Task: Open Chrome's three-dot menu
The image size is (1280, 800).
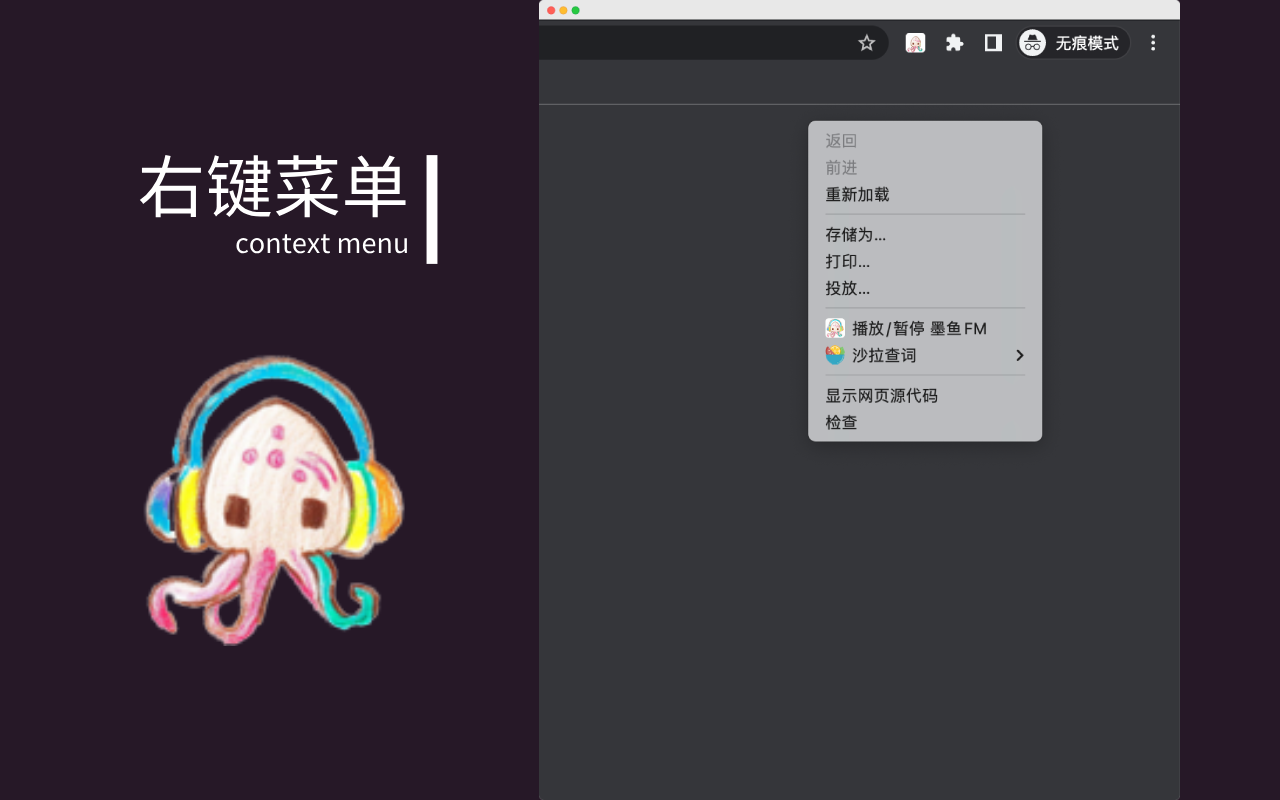Action: (1153, 42)
